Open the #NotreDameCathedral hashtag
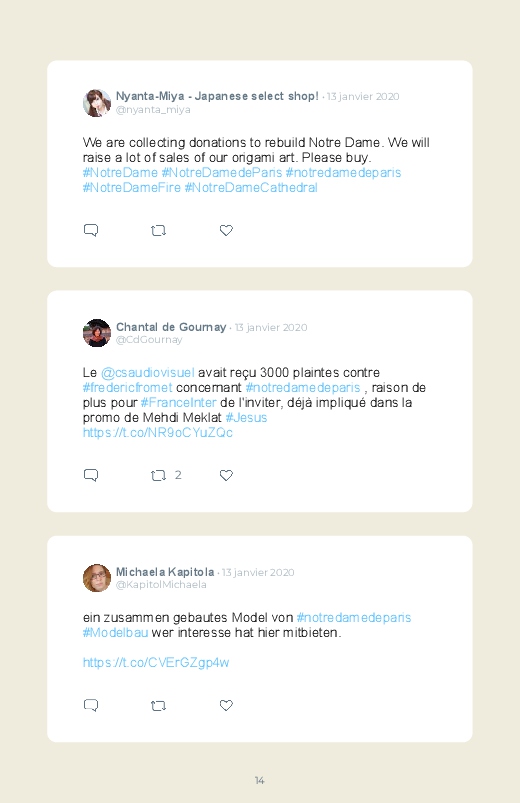This screenshot has height=803, width=520. 251,188
